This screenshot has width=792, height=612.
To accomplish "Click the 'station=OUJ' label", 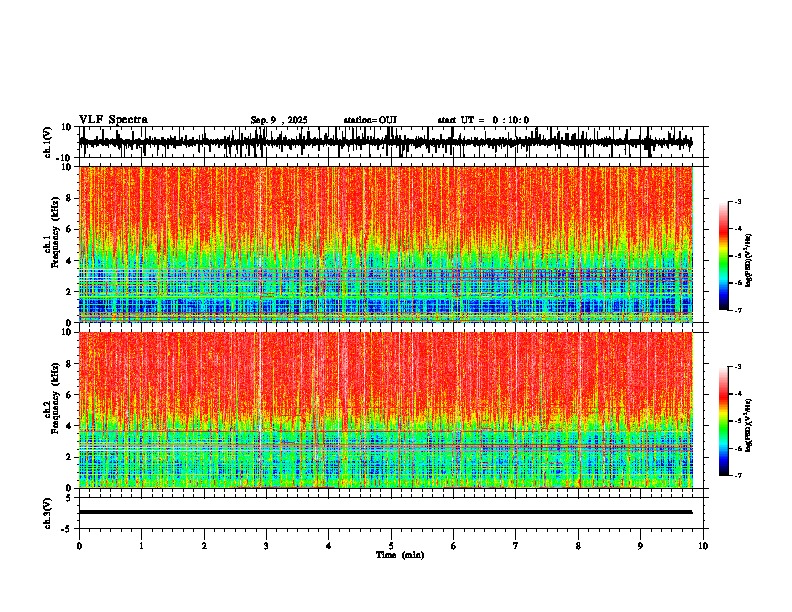I will pos(370,120).
